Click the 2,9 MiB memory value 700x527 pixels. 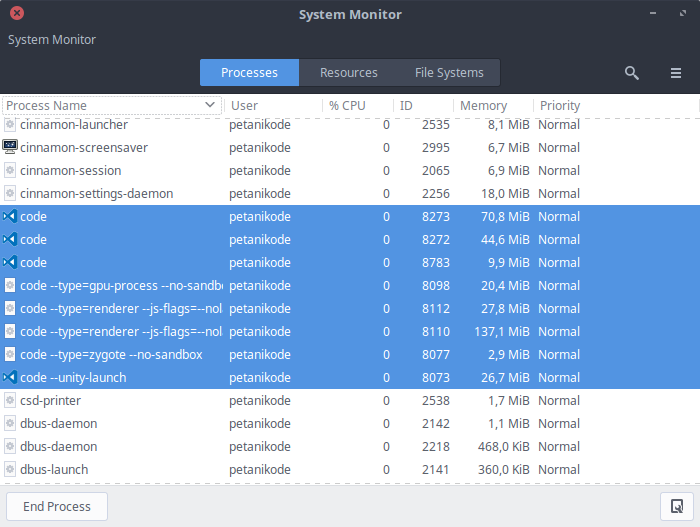pos(508,355)
